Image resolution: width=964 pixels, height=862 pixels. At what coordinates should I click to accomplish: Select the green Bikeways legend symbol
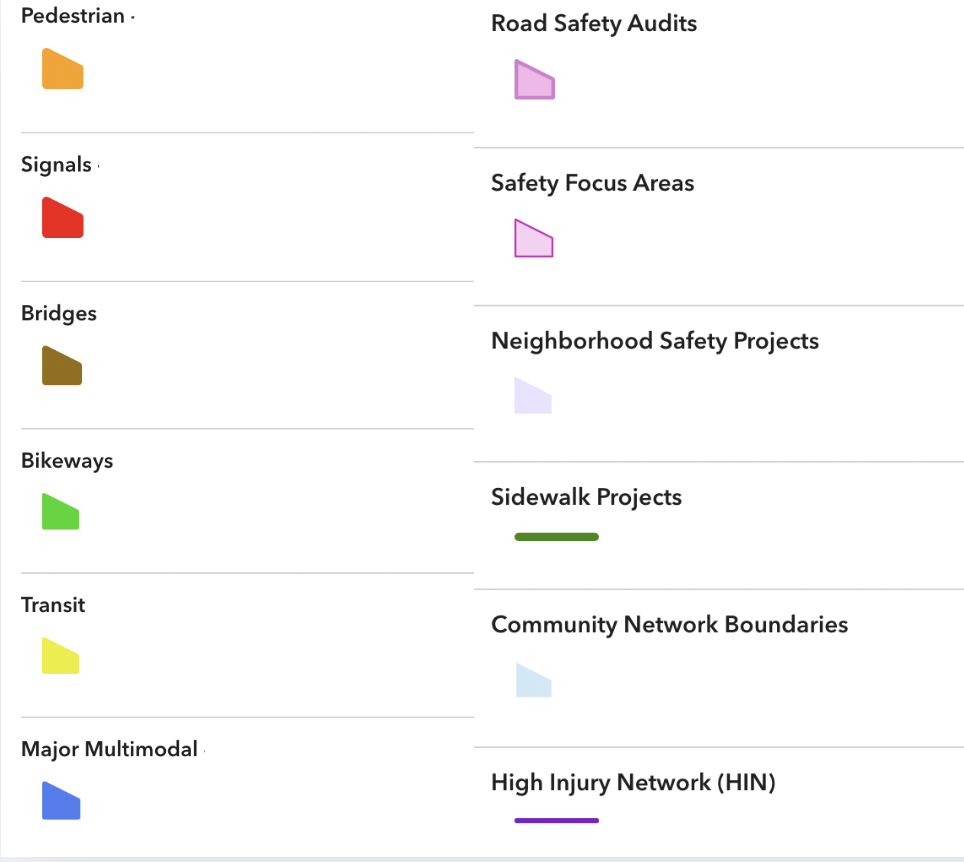point(60,512)
